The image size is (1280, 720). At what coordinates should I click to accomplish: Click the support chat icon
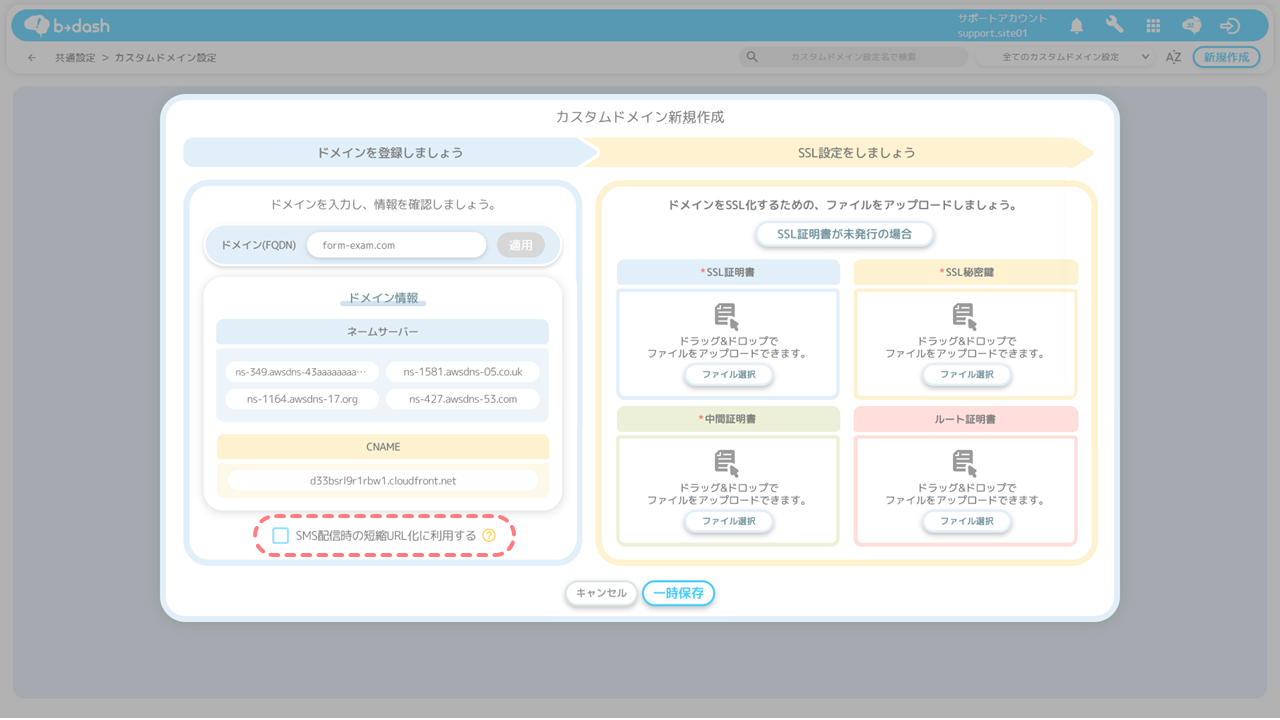pos(1191,26)
